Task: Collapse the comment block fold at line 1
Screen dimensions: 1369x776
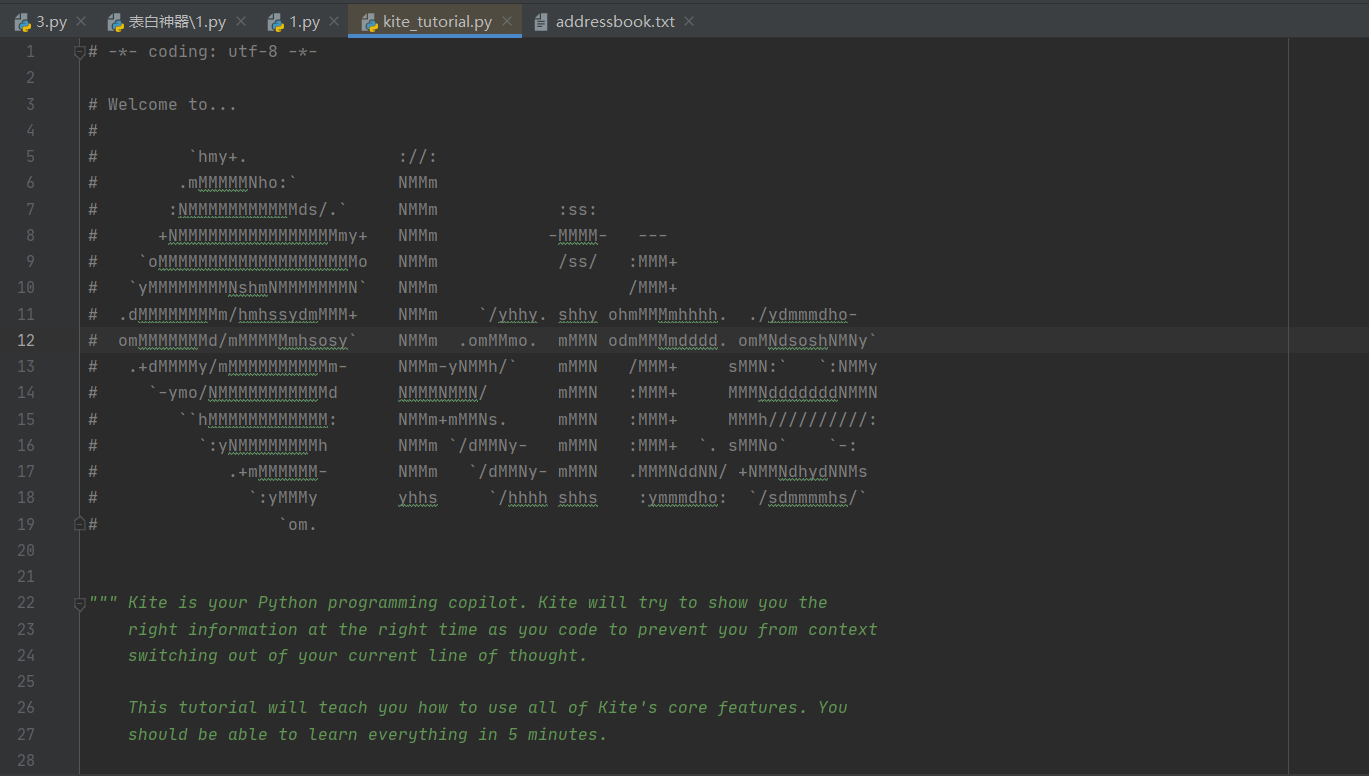Action: [x=79, y=52]
